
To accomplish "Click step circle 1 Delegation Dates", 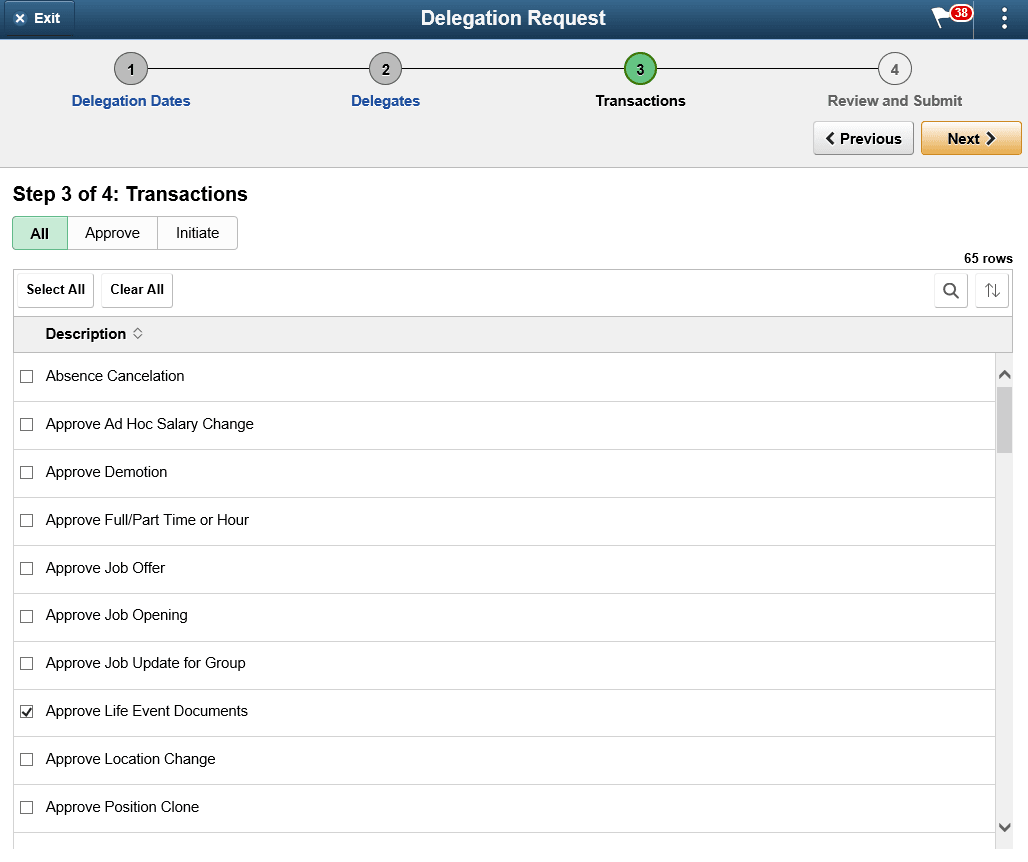I will point(131,69).
